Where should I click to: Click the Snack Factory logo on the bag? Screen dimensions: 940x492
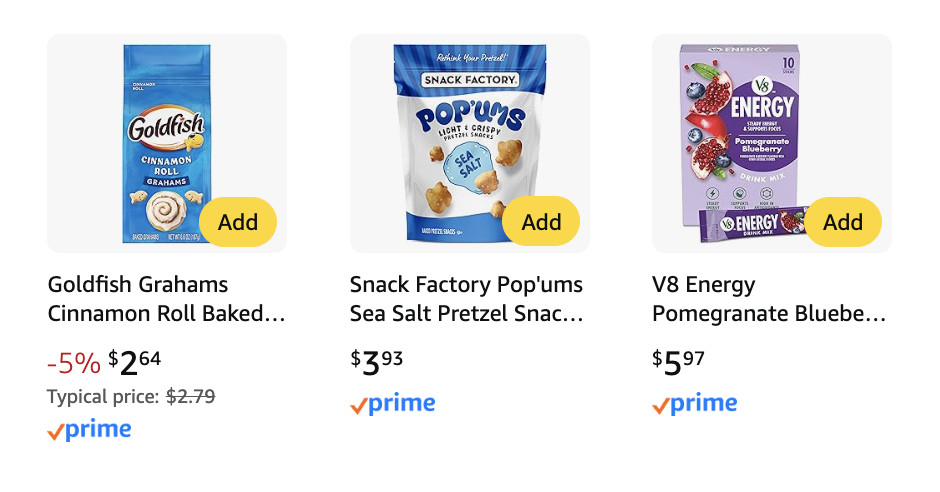point(470,79)
